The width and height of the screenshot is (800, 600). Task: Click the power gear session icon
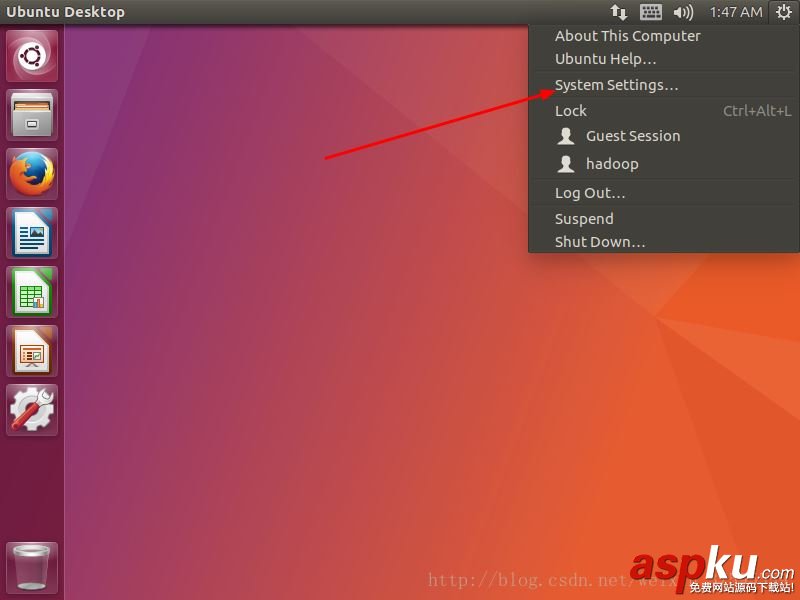(x=784, y=12)
